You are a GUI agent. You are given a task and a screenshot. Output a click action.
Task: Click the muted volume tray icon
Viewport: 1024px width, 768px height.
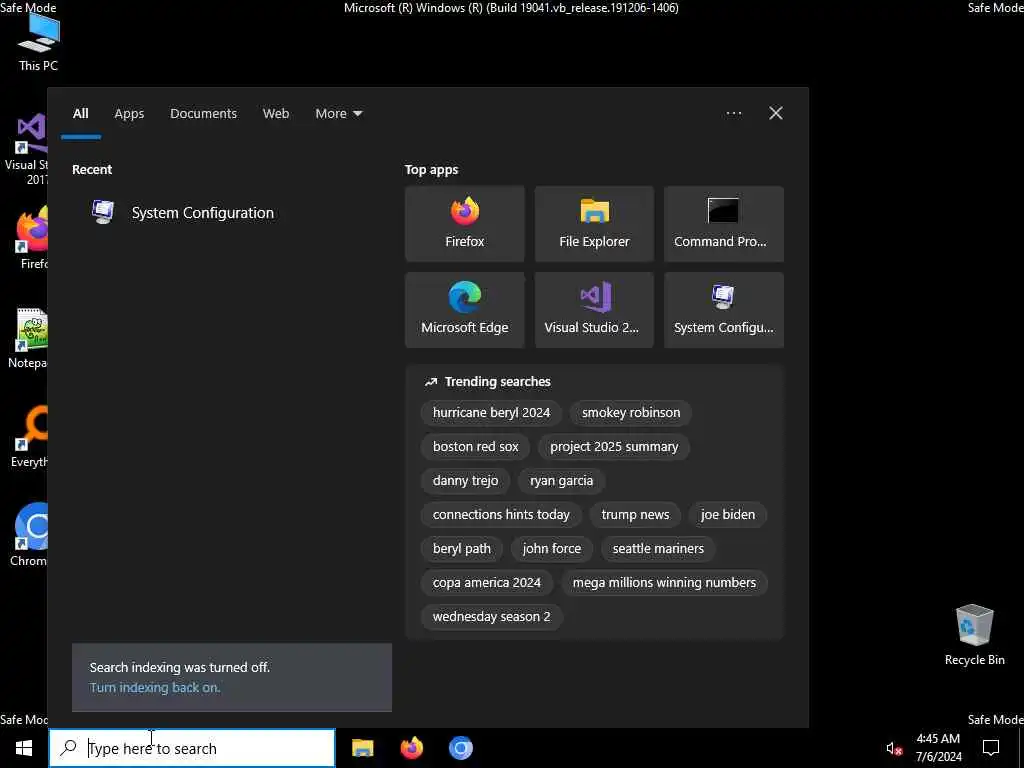point(894,748)
